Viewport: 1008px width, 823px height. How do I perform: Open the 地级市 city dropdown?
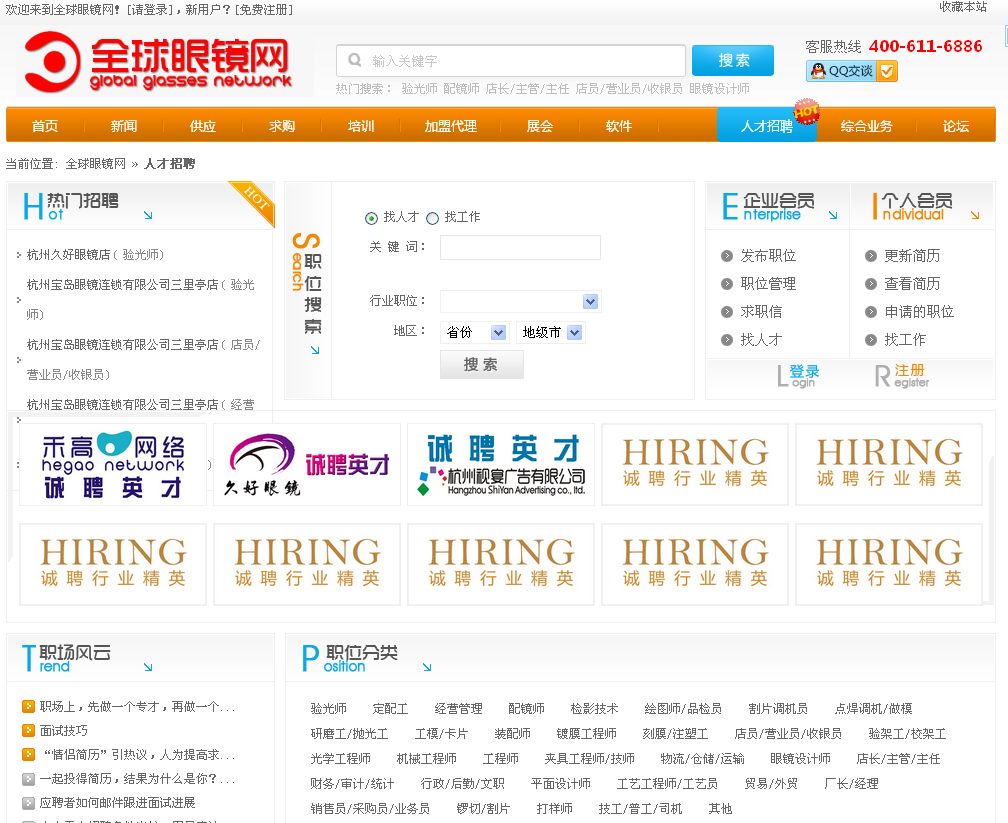tap(550, 332)
